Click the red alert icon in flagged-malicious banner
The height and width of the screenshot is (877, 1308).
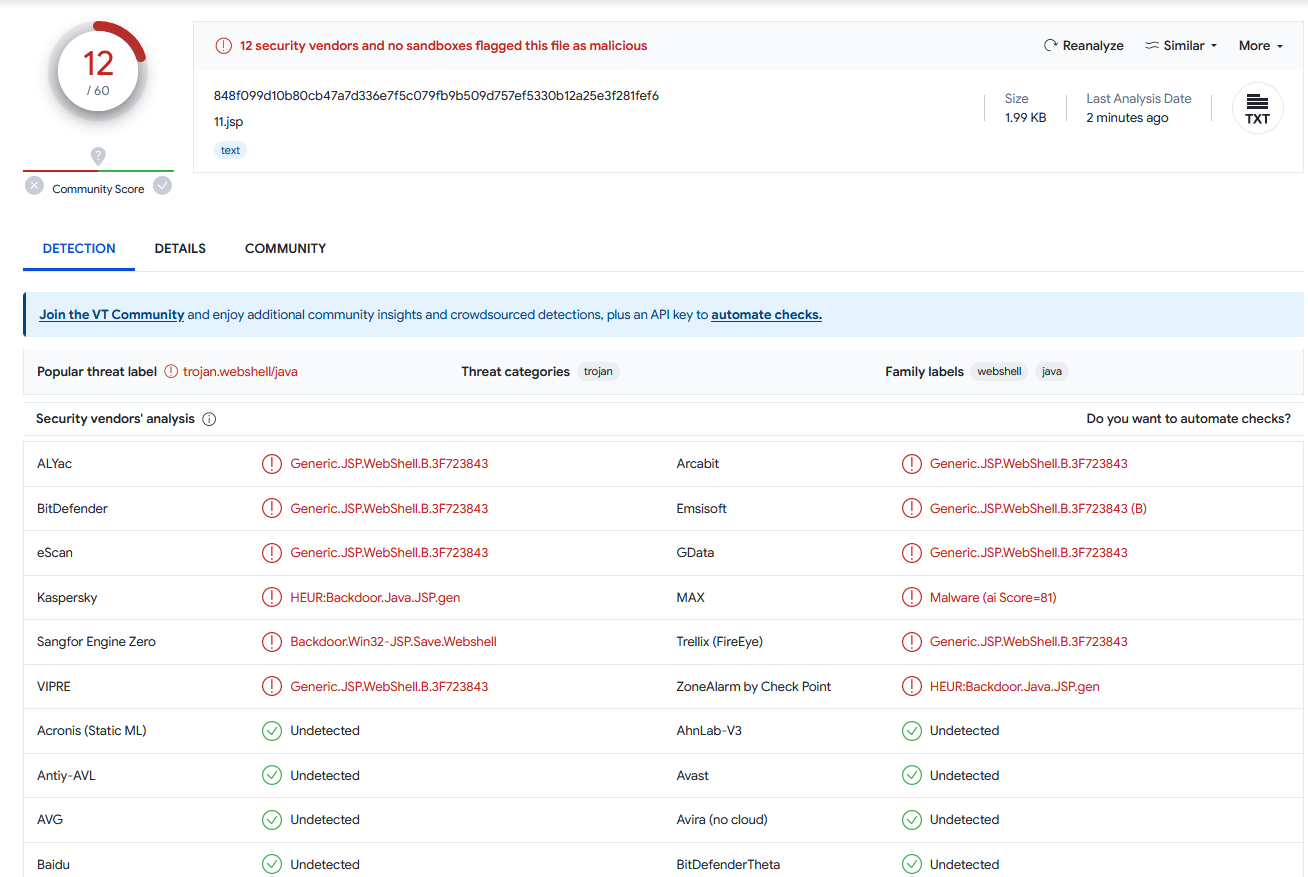223,46
